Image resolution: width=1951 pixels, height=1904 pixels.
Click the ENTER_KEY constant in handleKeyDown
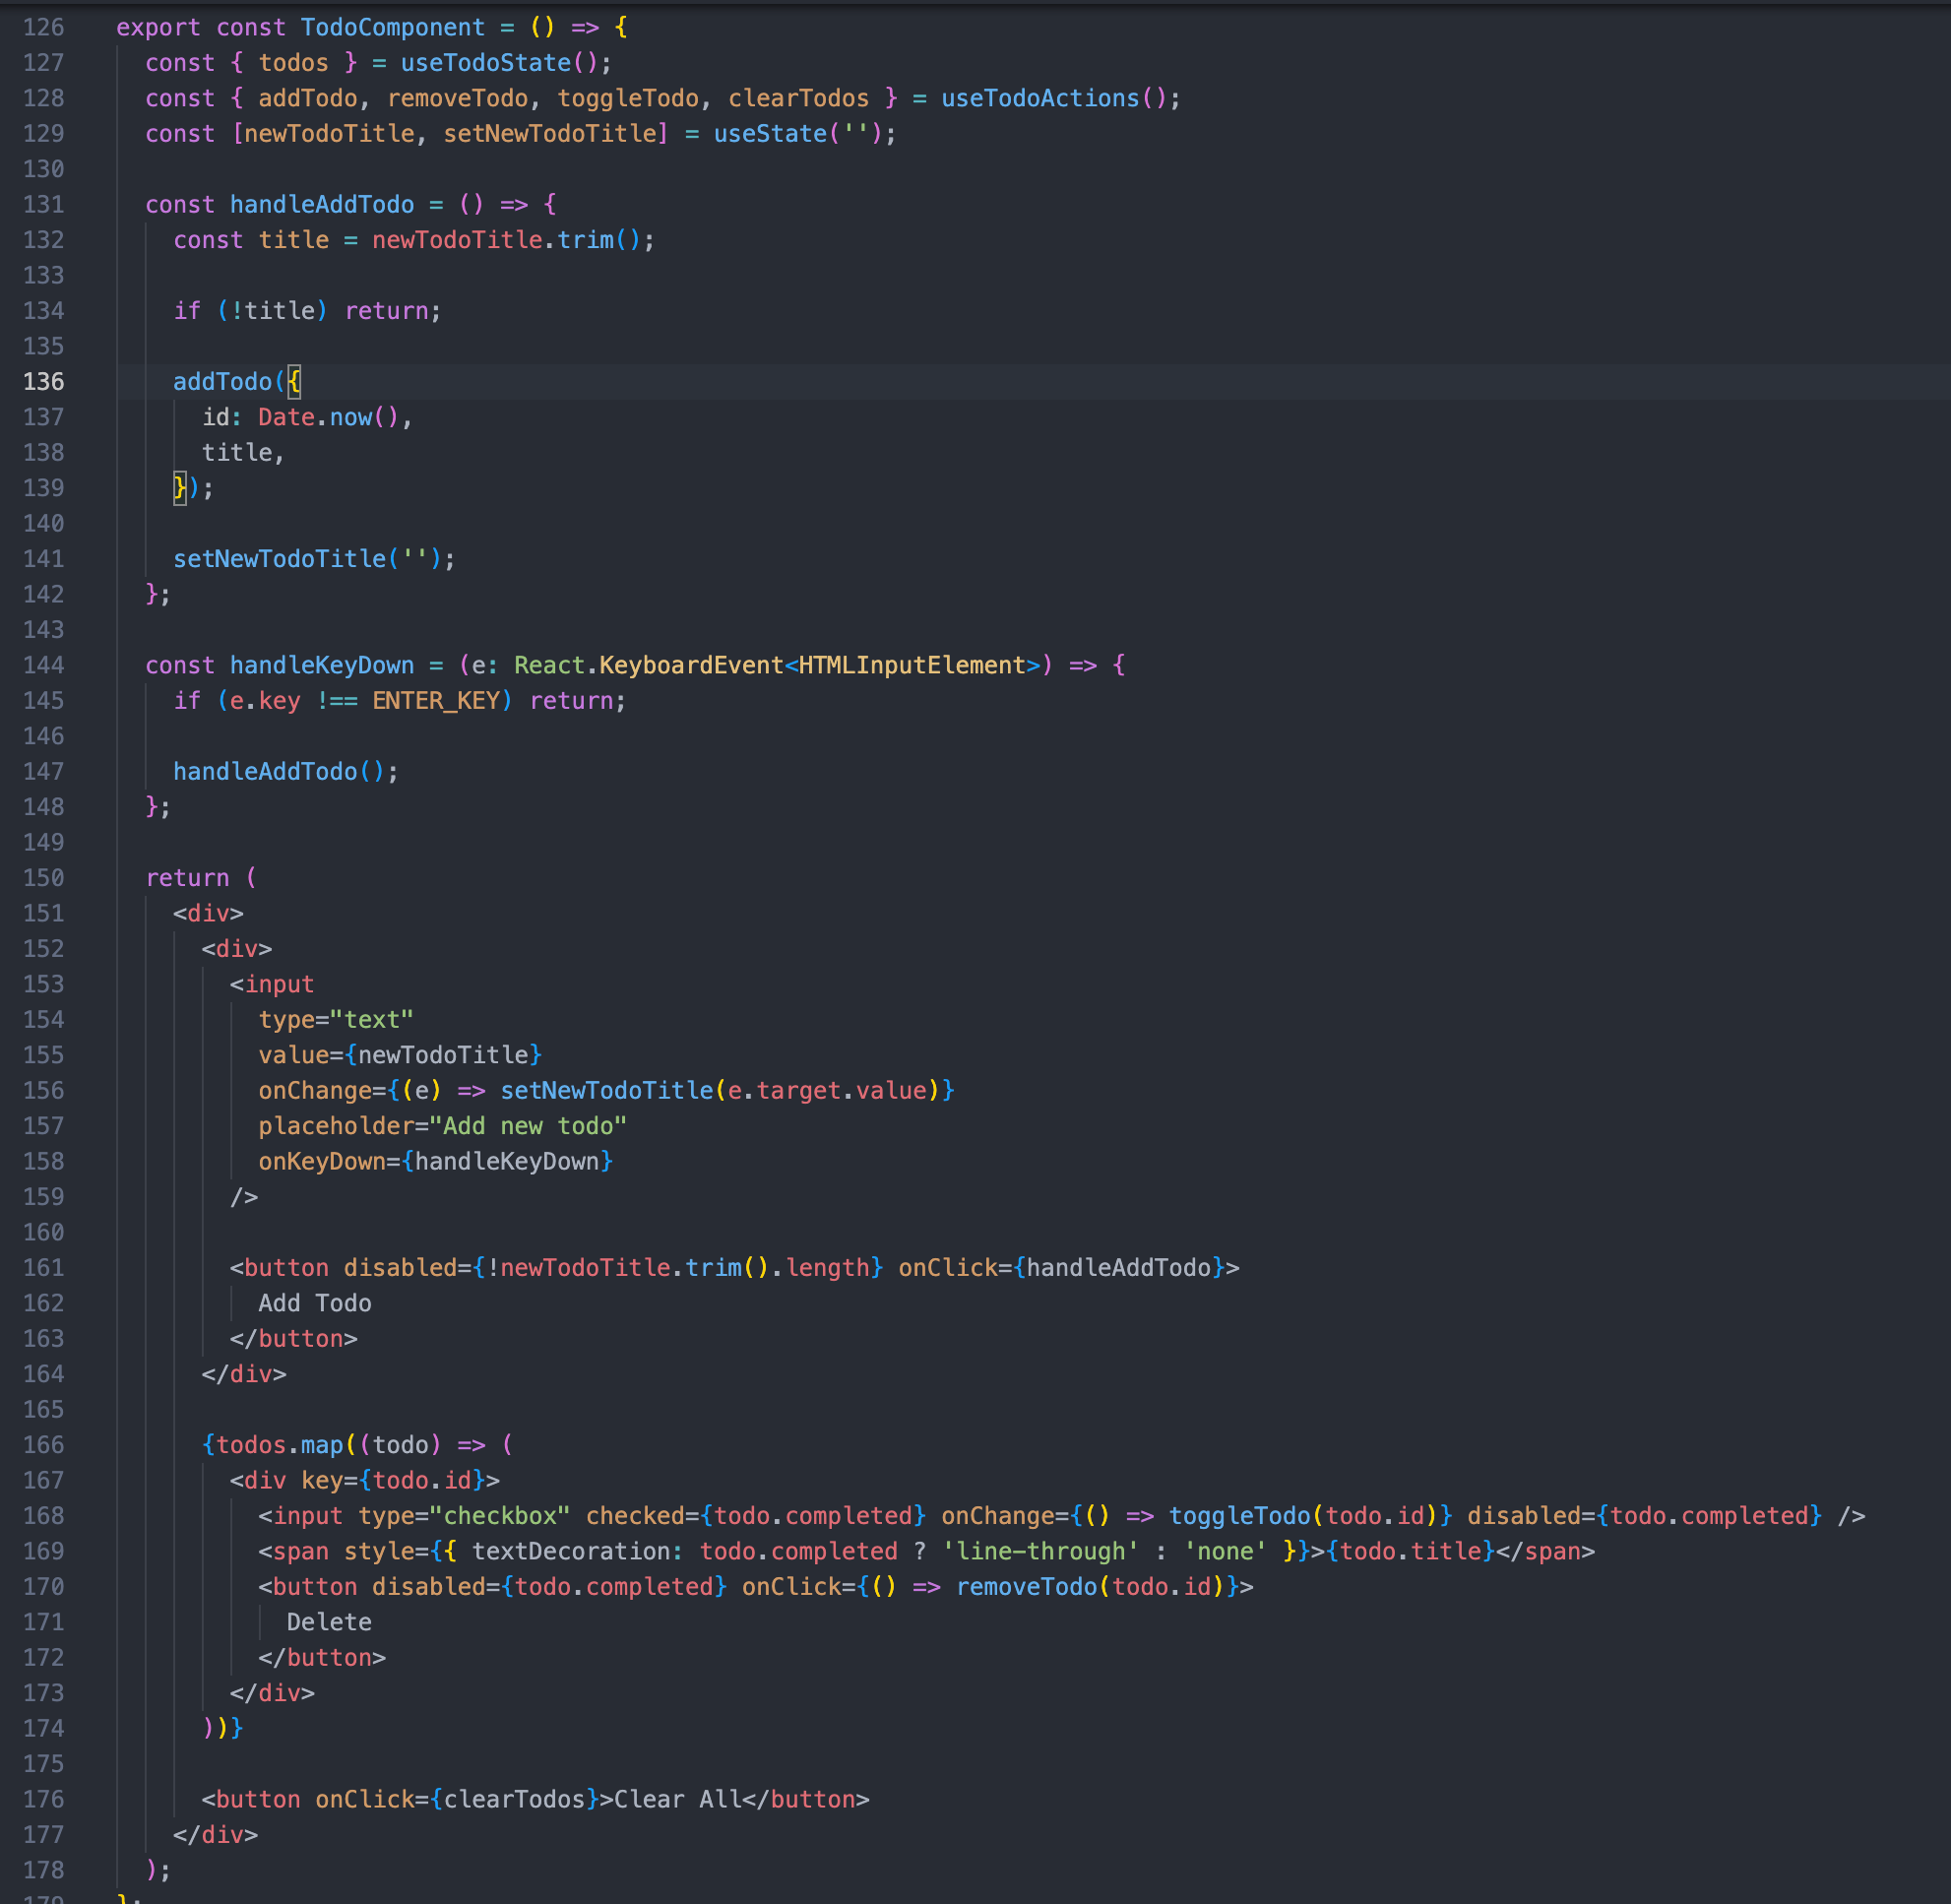click(x=440, y=700)
